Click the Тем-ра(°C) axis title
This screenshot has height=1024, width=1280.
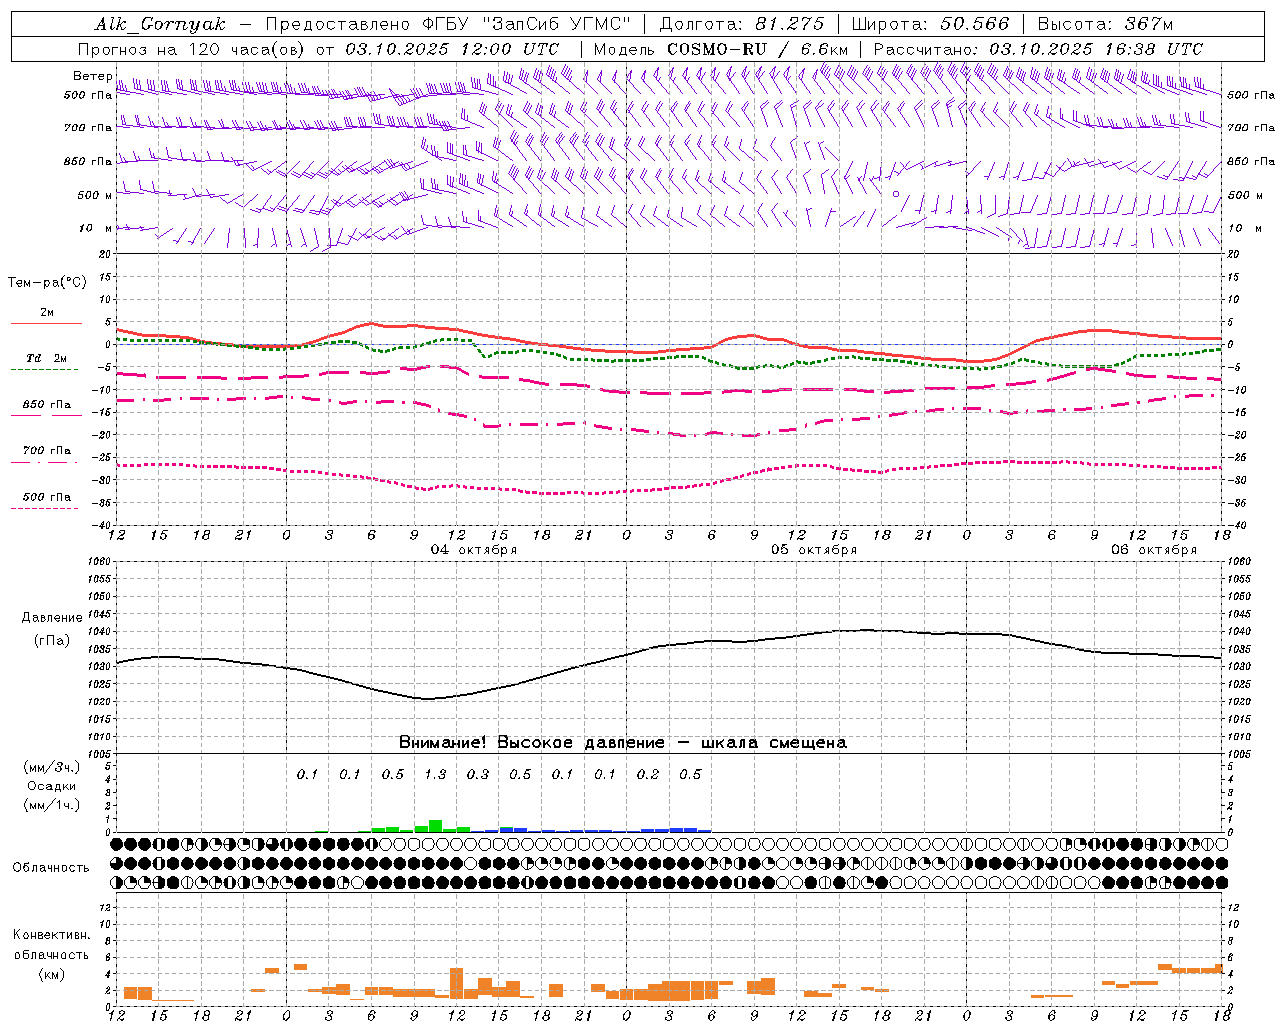[47, 283]
